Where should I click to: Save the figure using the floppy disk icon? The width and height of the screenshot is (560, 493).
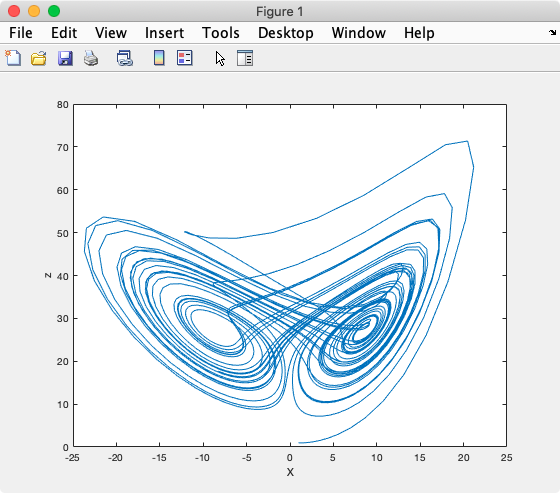65,58
